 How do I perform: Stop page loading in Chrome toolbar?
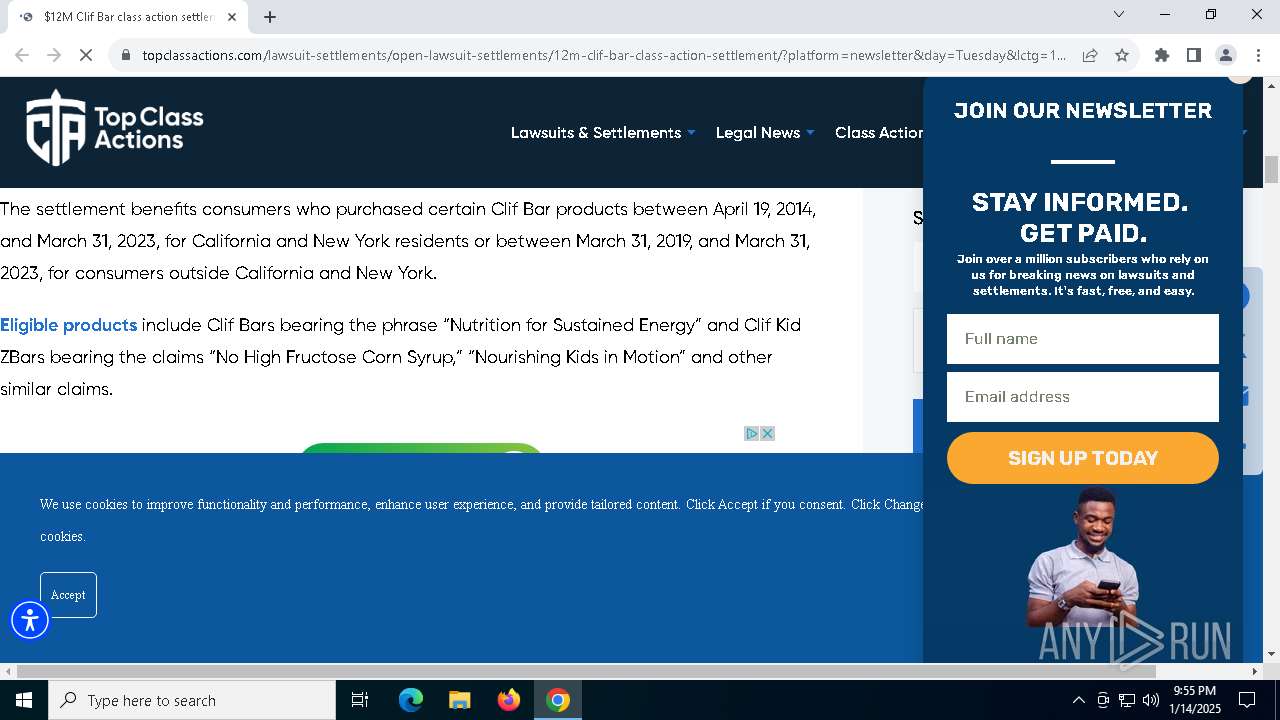pyautogui.click(x=86, y=55)
